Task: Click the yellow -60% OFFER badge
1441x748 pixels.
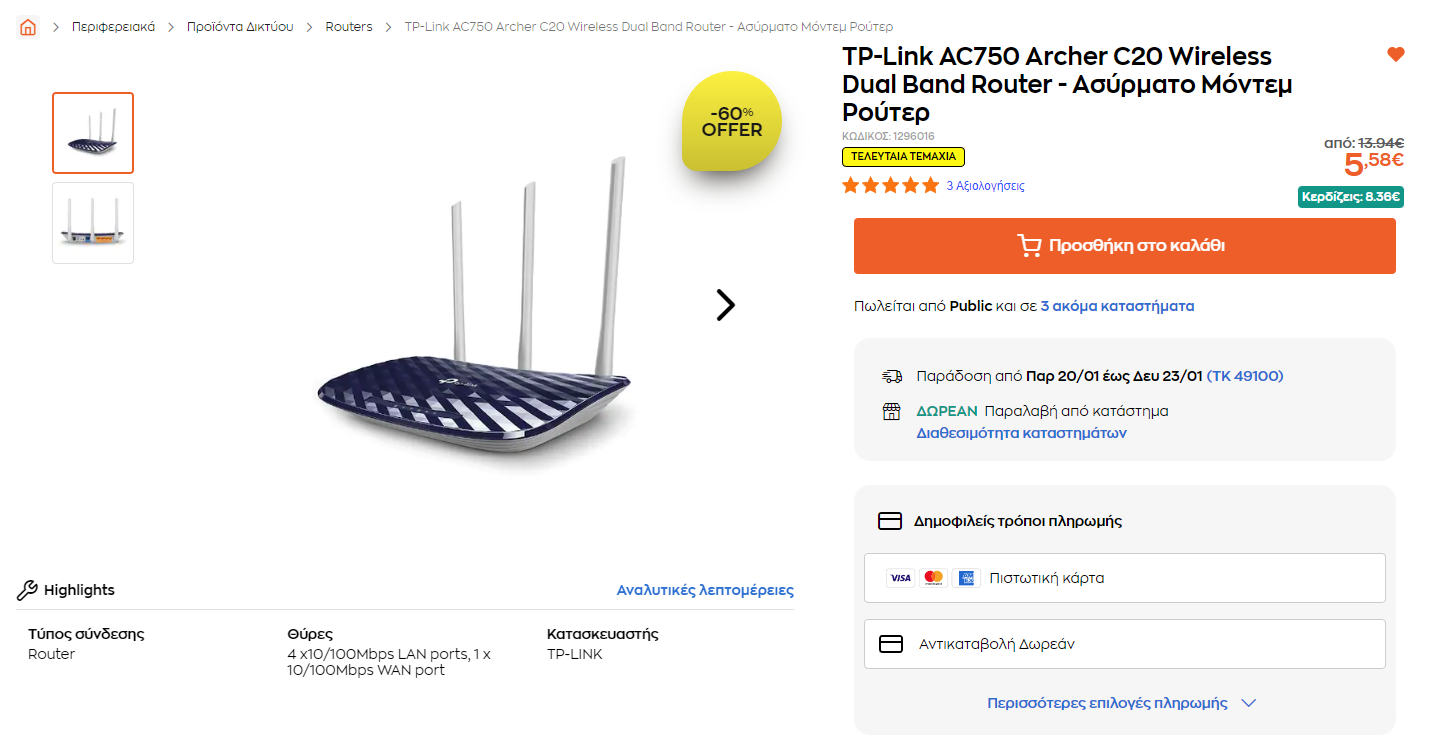Action: click(731, 121)
